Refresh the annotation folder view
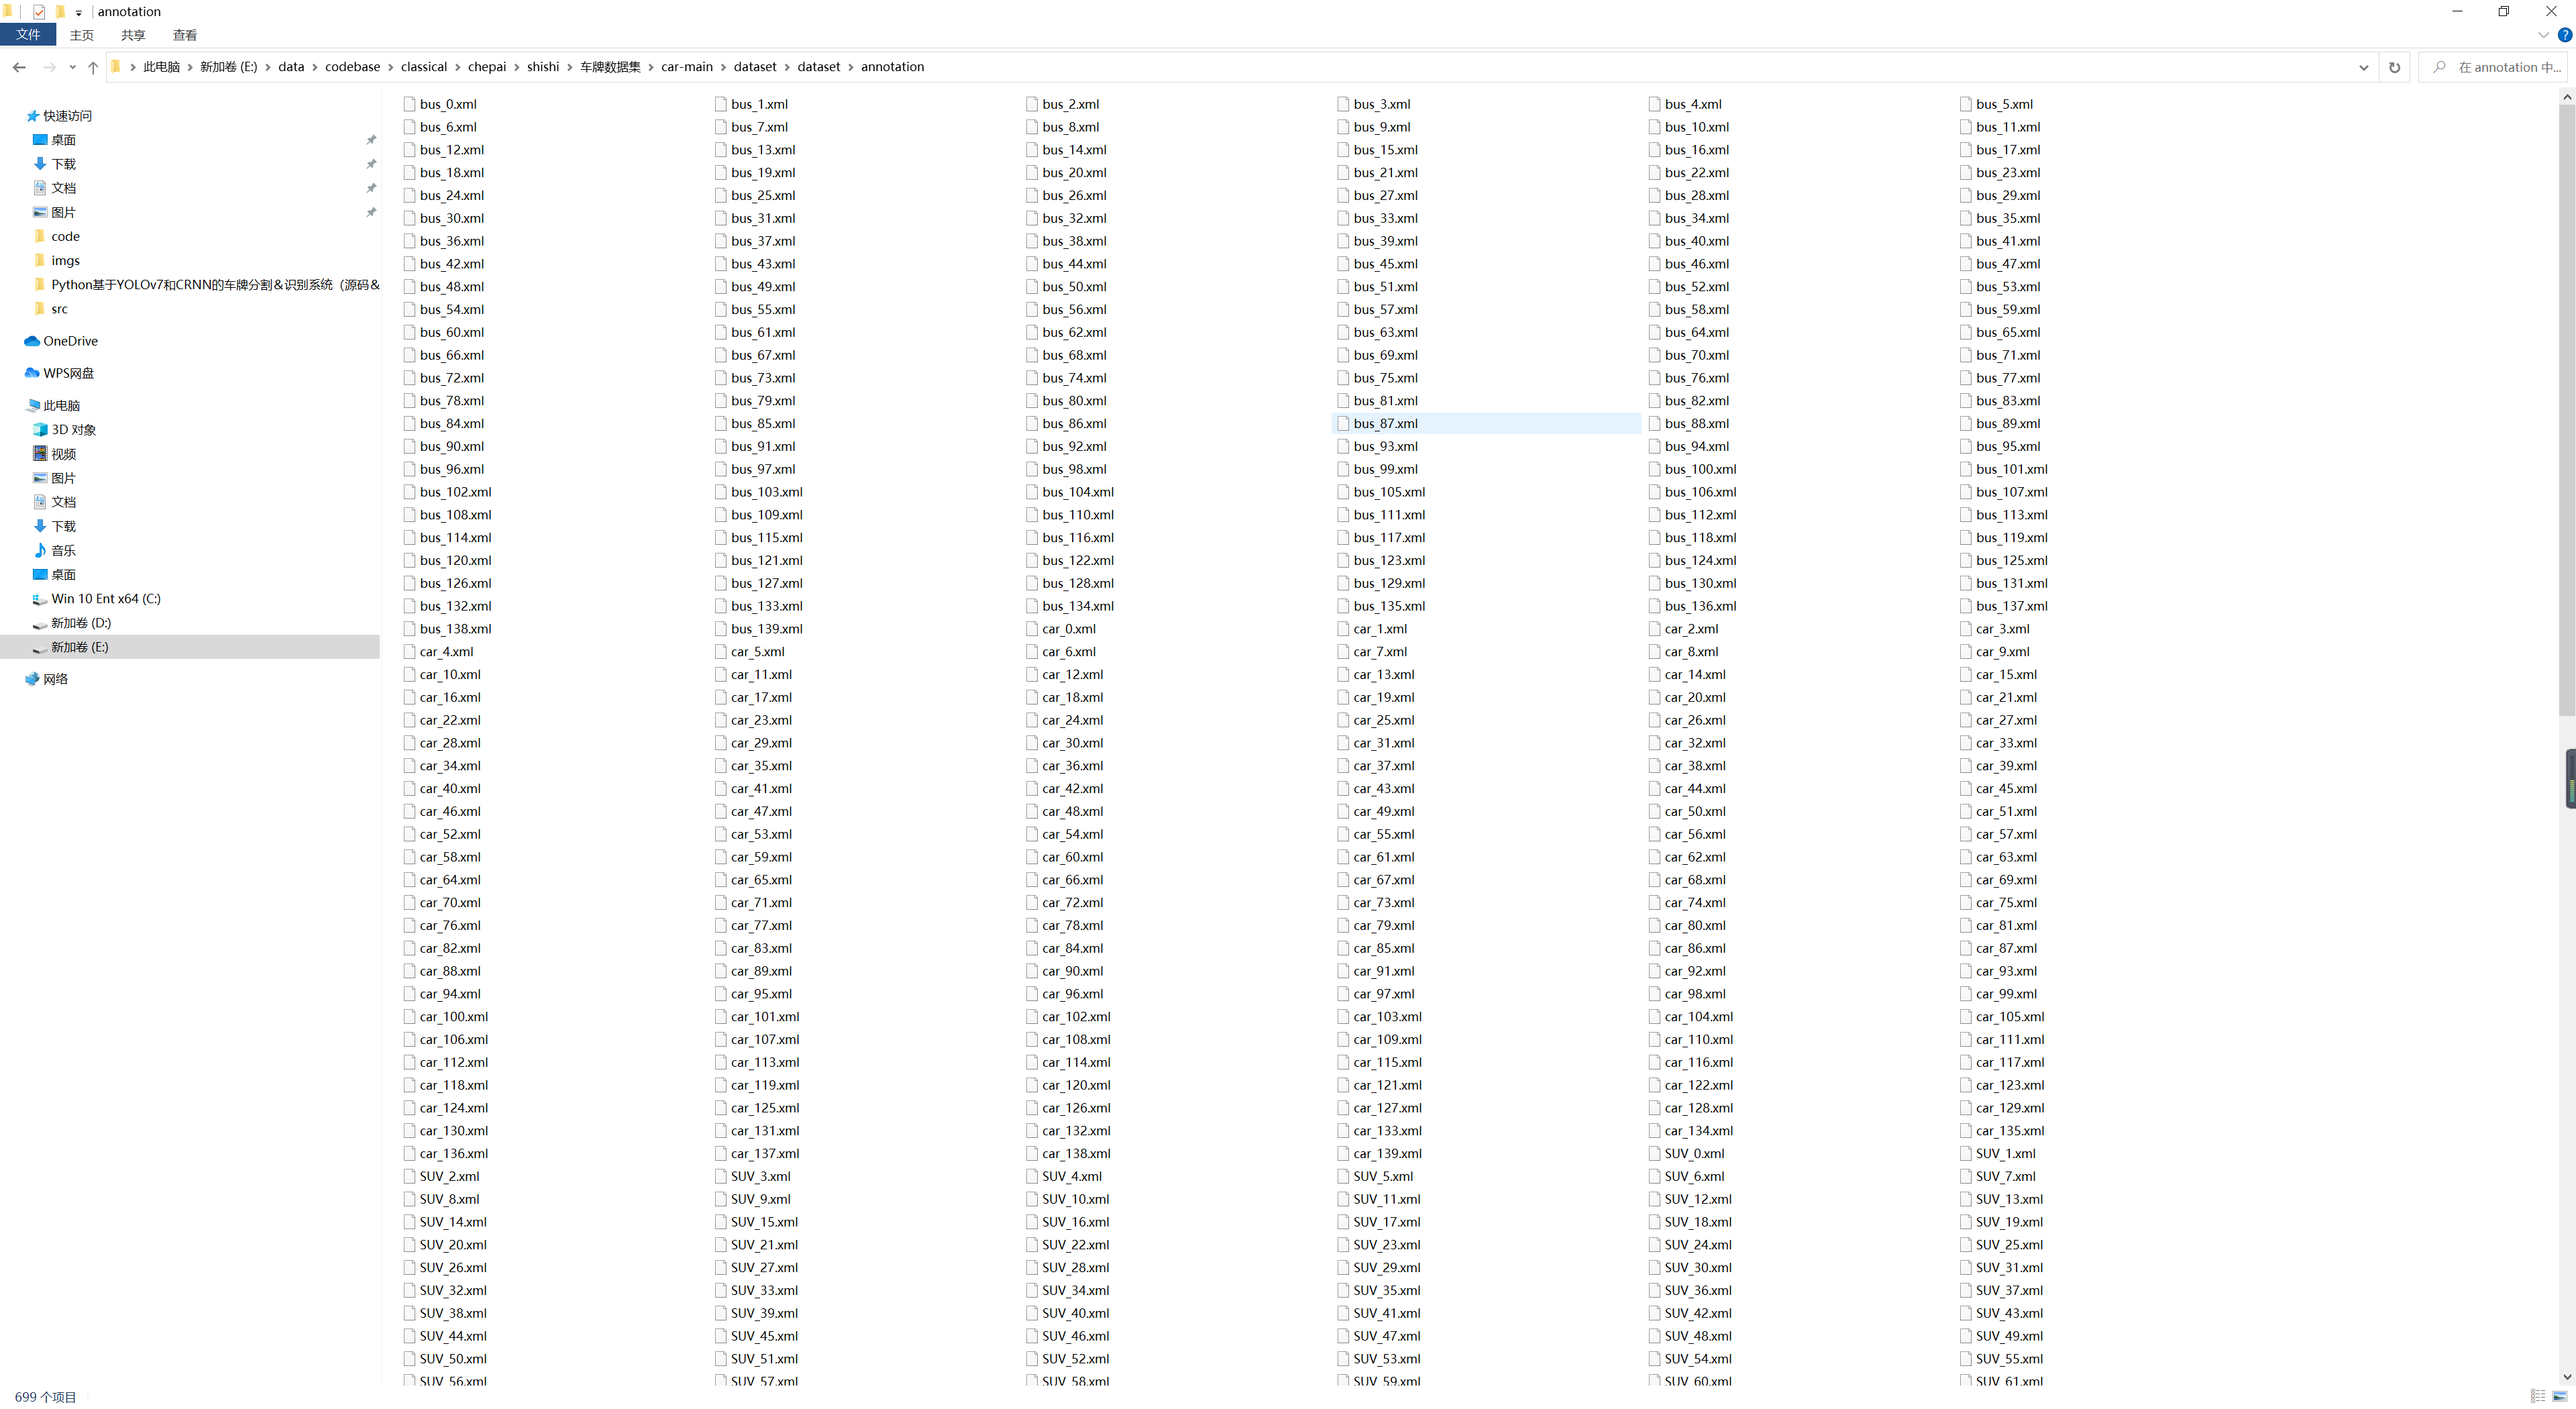 coord(2394,67)
